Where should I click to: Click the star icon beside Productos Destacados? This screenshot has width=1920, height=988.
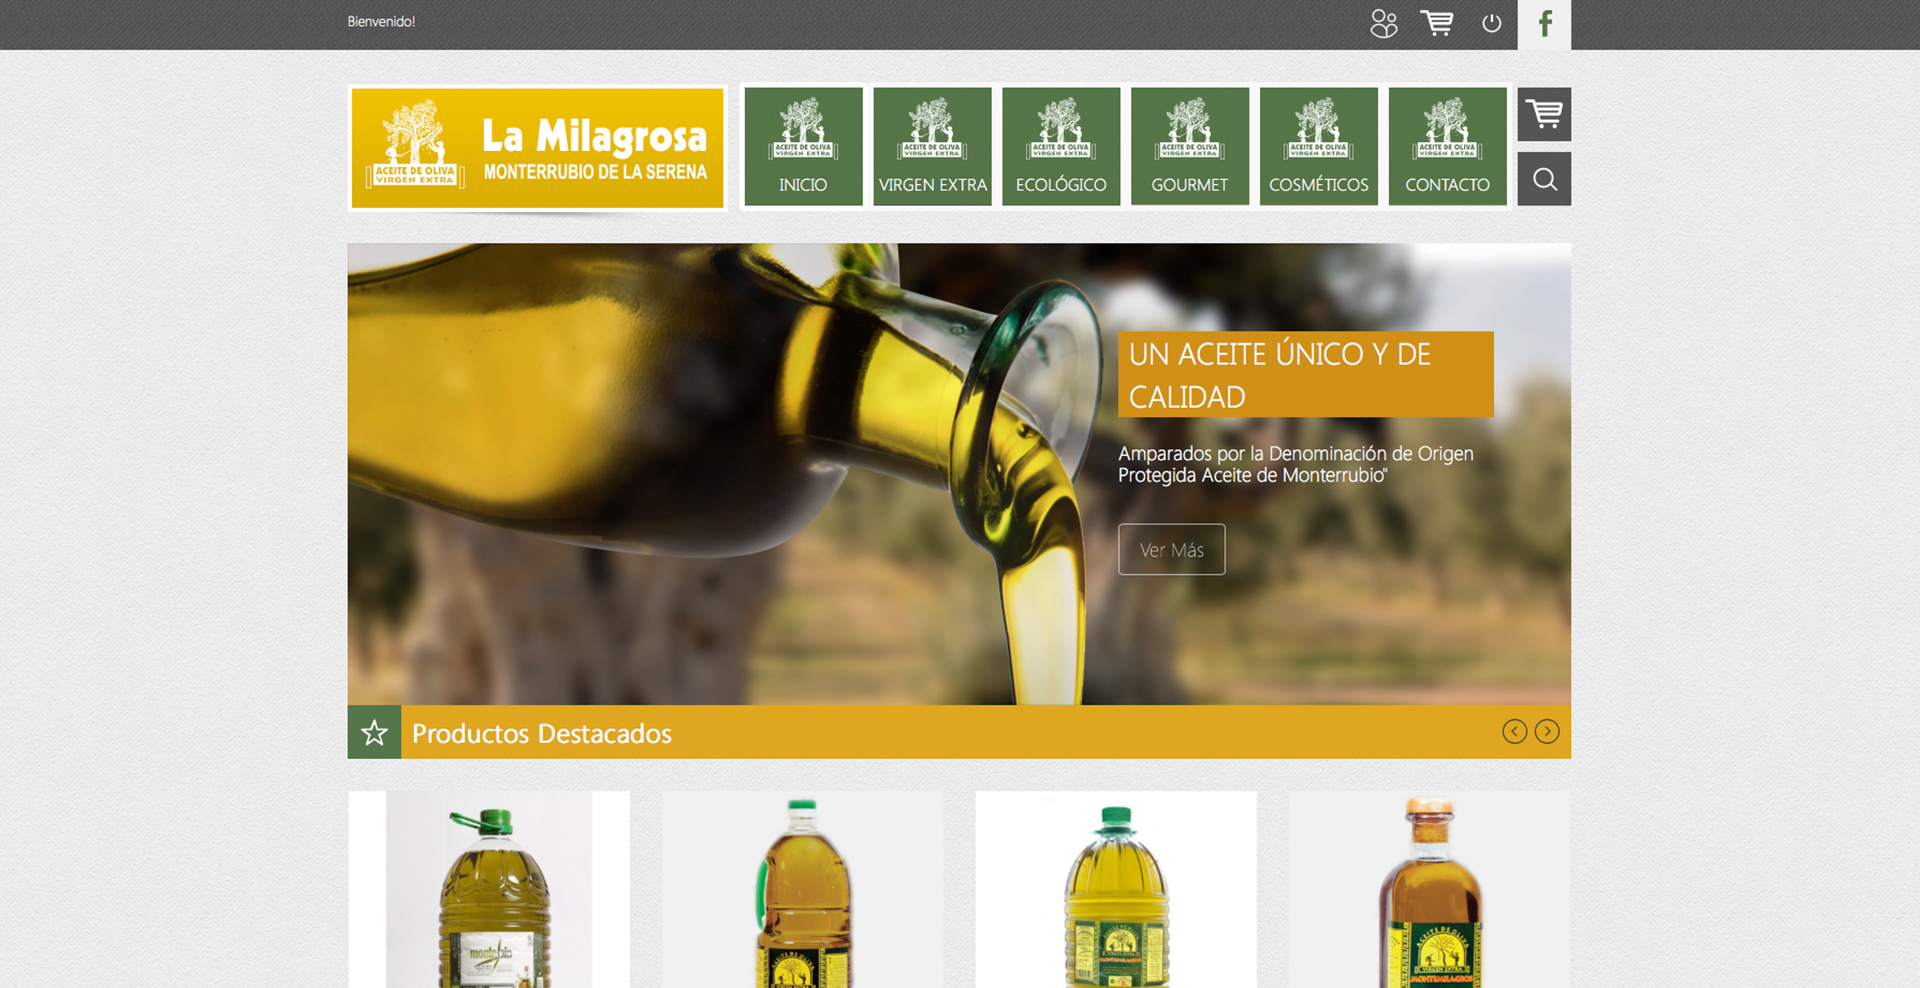click(x=374, y=732)
